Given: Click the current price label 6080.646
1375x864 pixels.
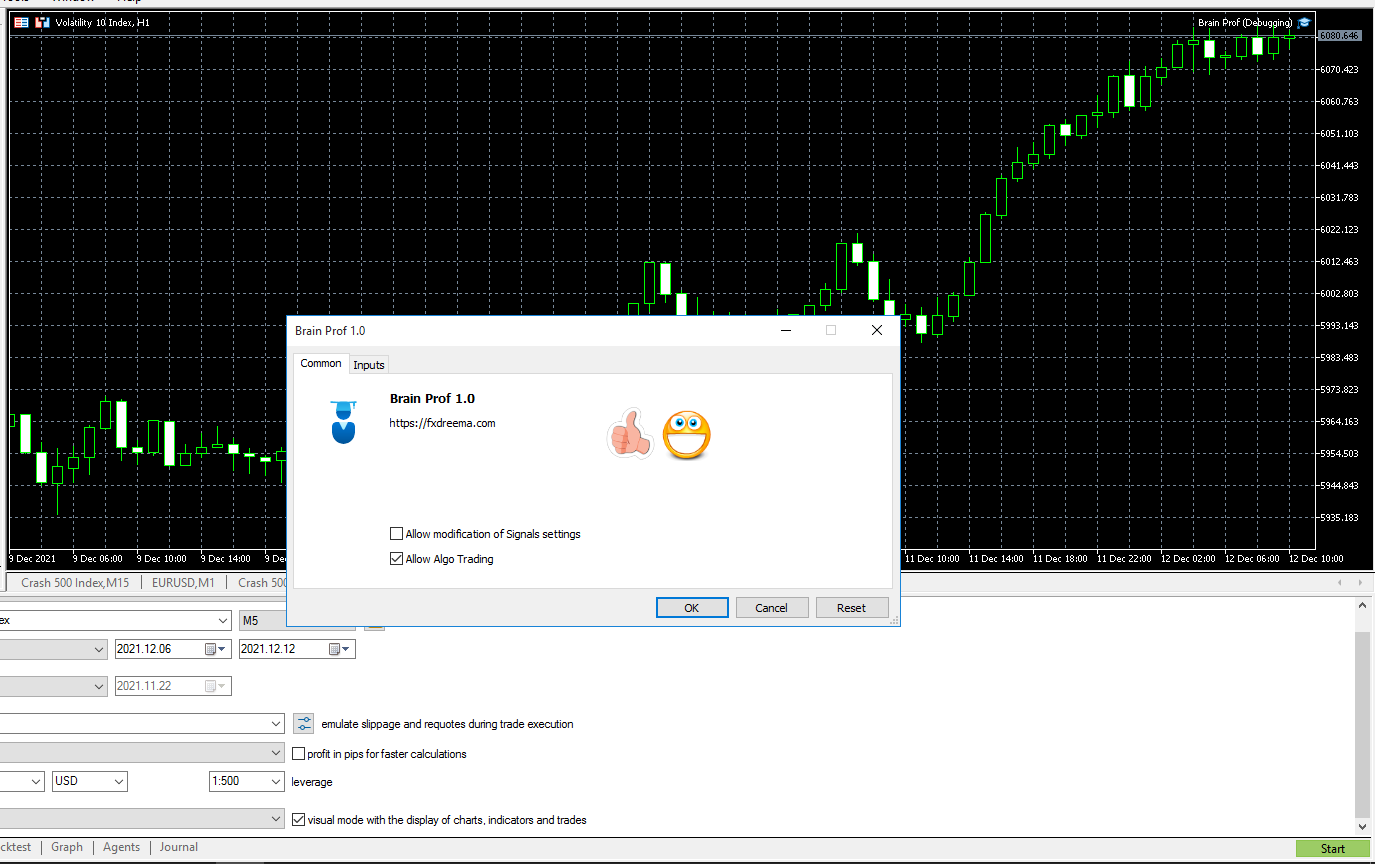Looking at the screenshot, I should [x=1339, y=35].
